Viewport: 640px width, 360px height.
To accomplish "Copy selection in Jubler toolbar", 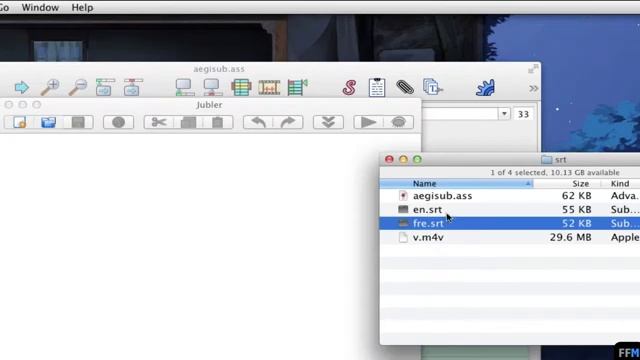I will coord(188,122).
